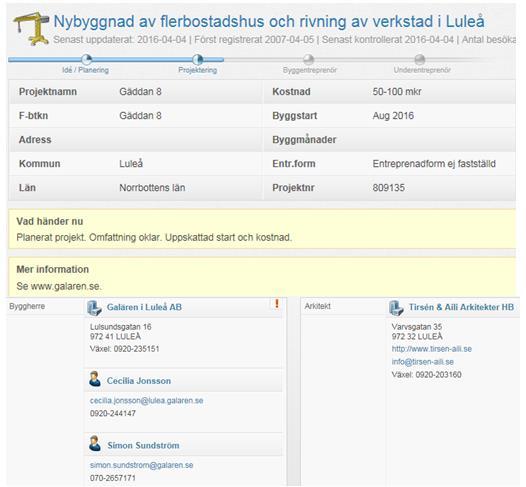Viewport: 526px width, 487px height.
Task: Click the Byggentreprenör stage label
Action: [x=310, y=70]
